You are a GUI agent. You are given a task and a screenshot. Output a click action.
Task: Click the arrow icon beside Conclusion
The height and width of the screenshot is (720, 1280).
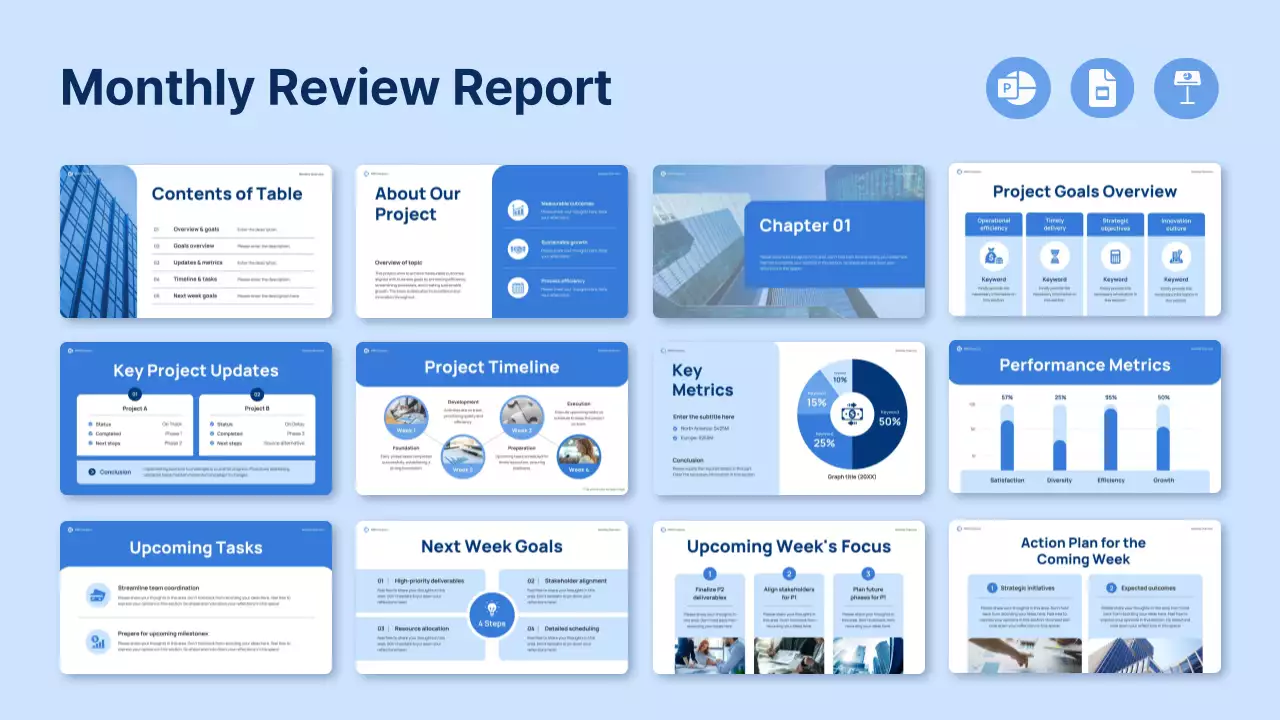pyautogui.click(x=92, y=472)
